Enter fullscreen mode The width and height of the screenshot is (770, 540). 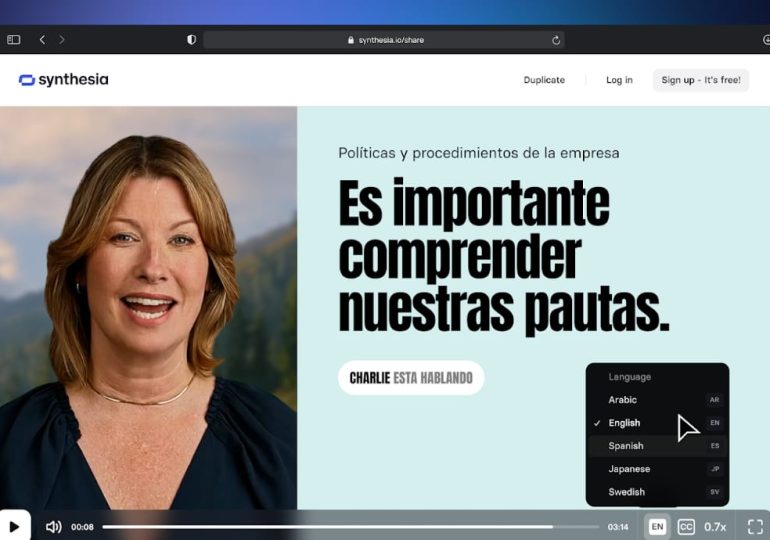tap(755, 527)
